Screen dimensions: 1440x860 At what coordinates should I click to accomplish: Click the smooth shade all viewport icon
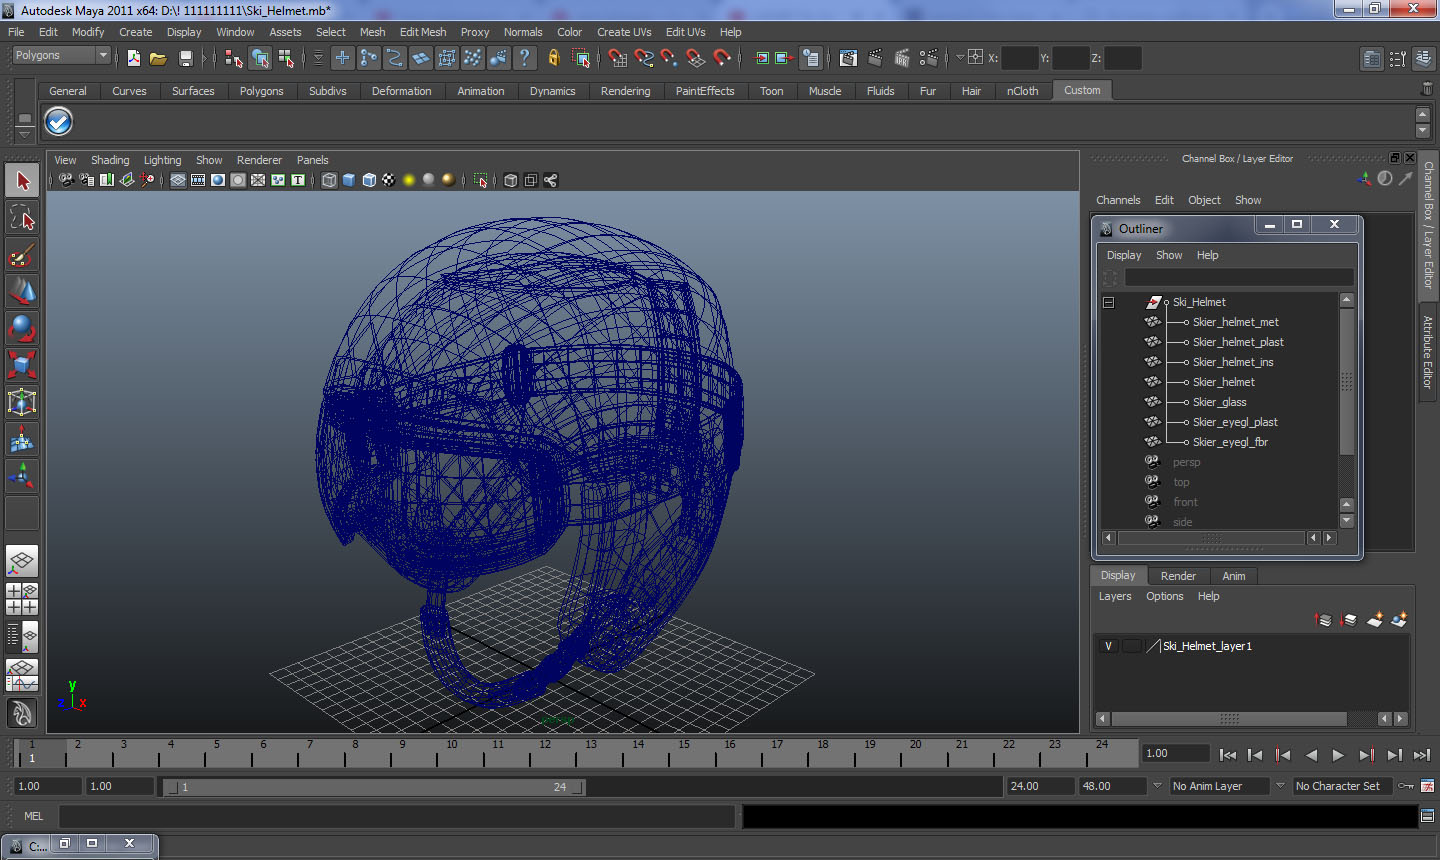[349, 180]
